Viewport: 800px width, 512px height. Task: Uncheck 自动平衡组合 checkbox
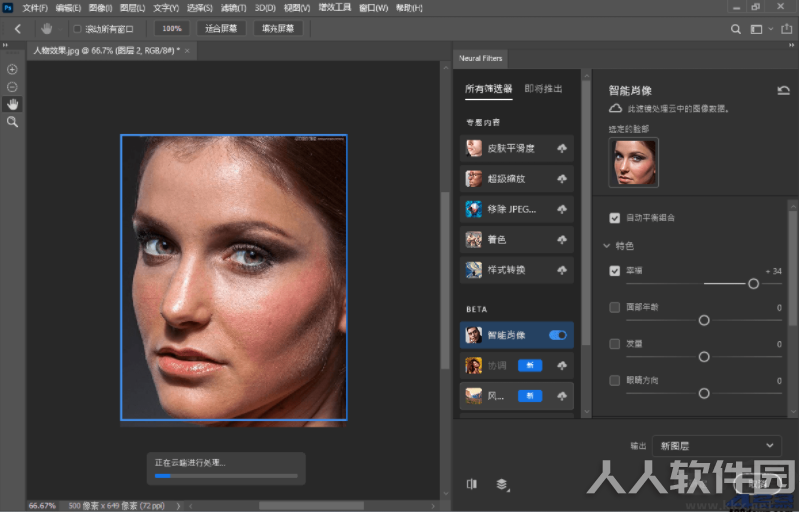(615, 218)
